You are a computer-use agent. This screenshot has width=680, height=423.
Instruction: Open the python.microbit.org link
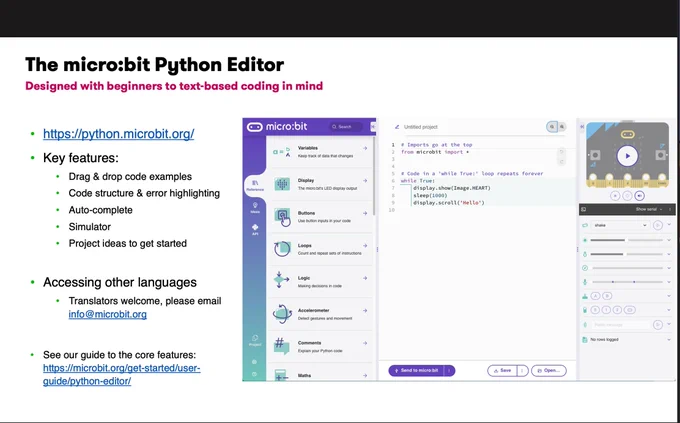pyautogui.click(x=118, y=134)
